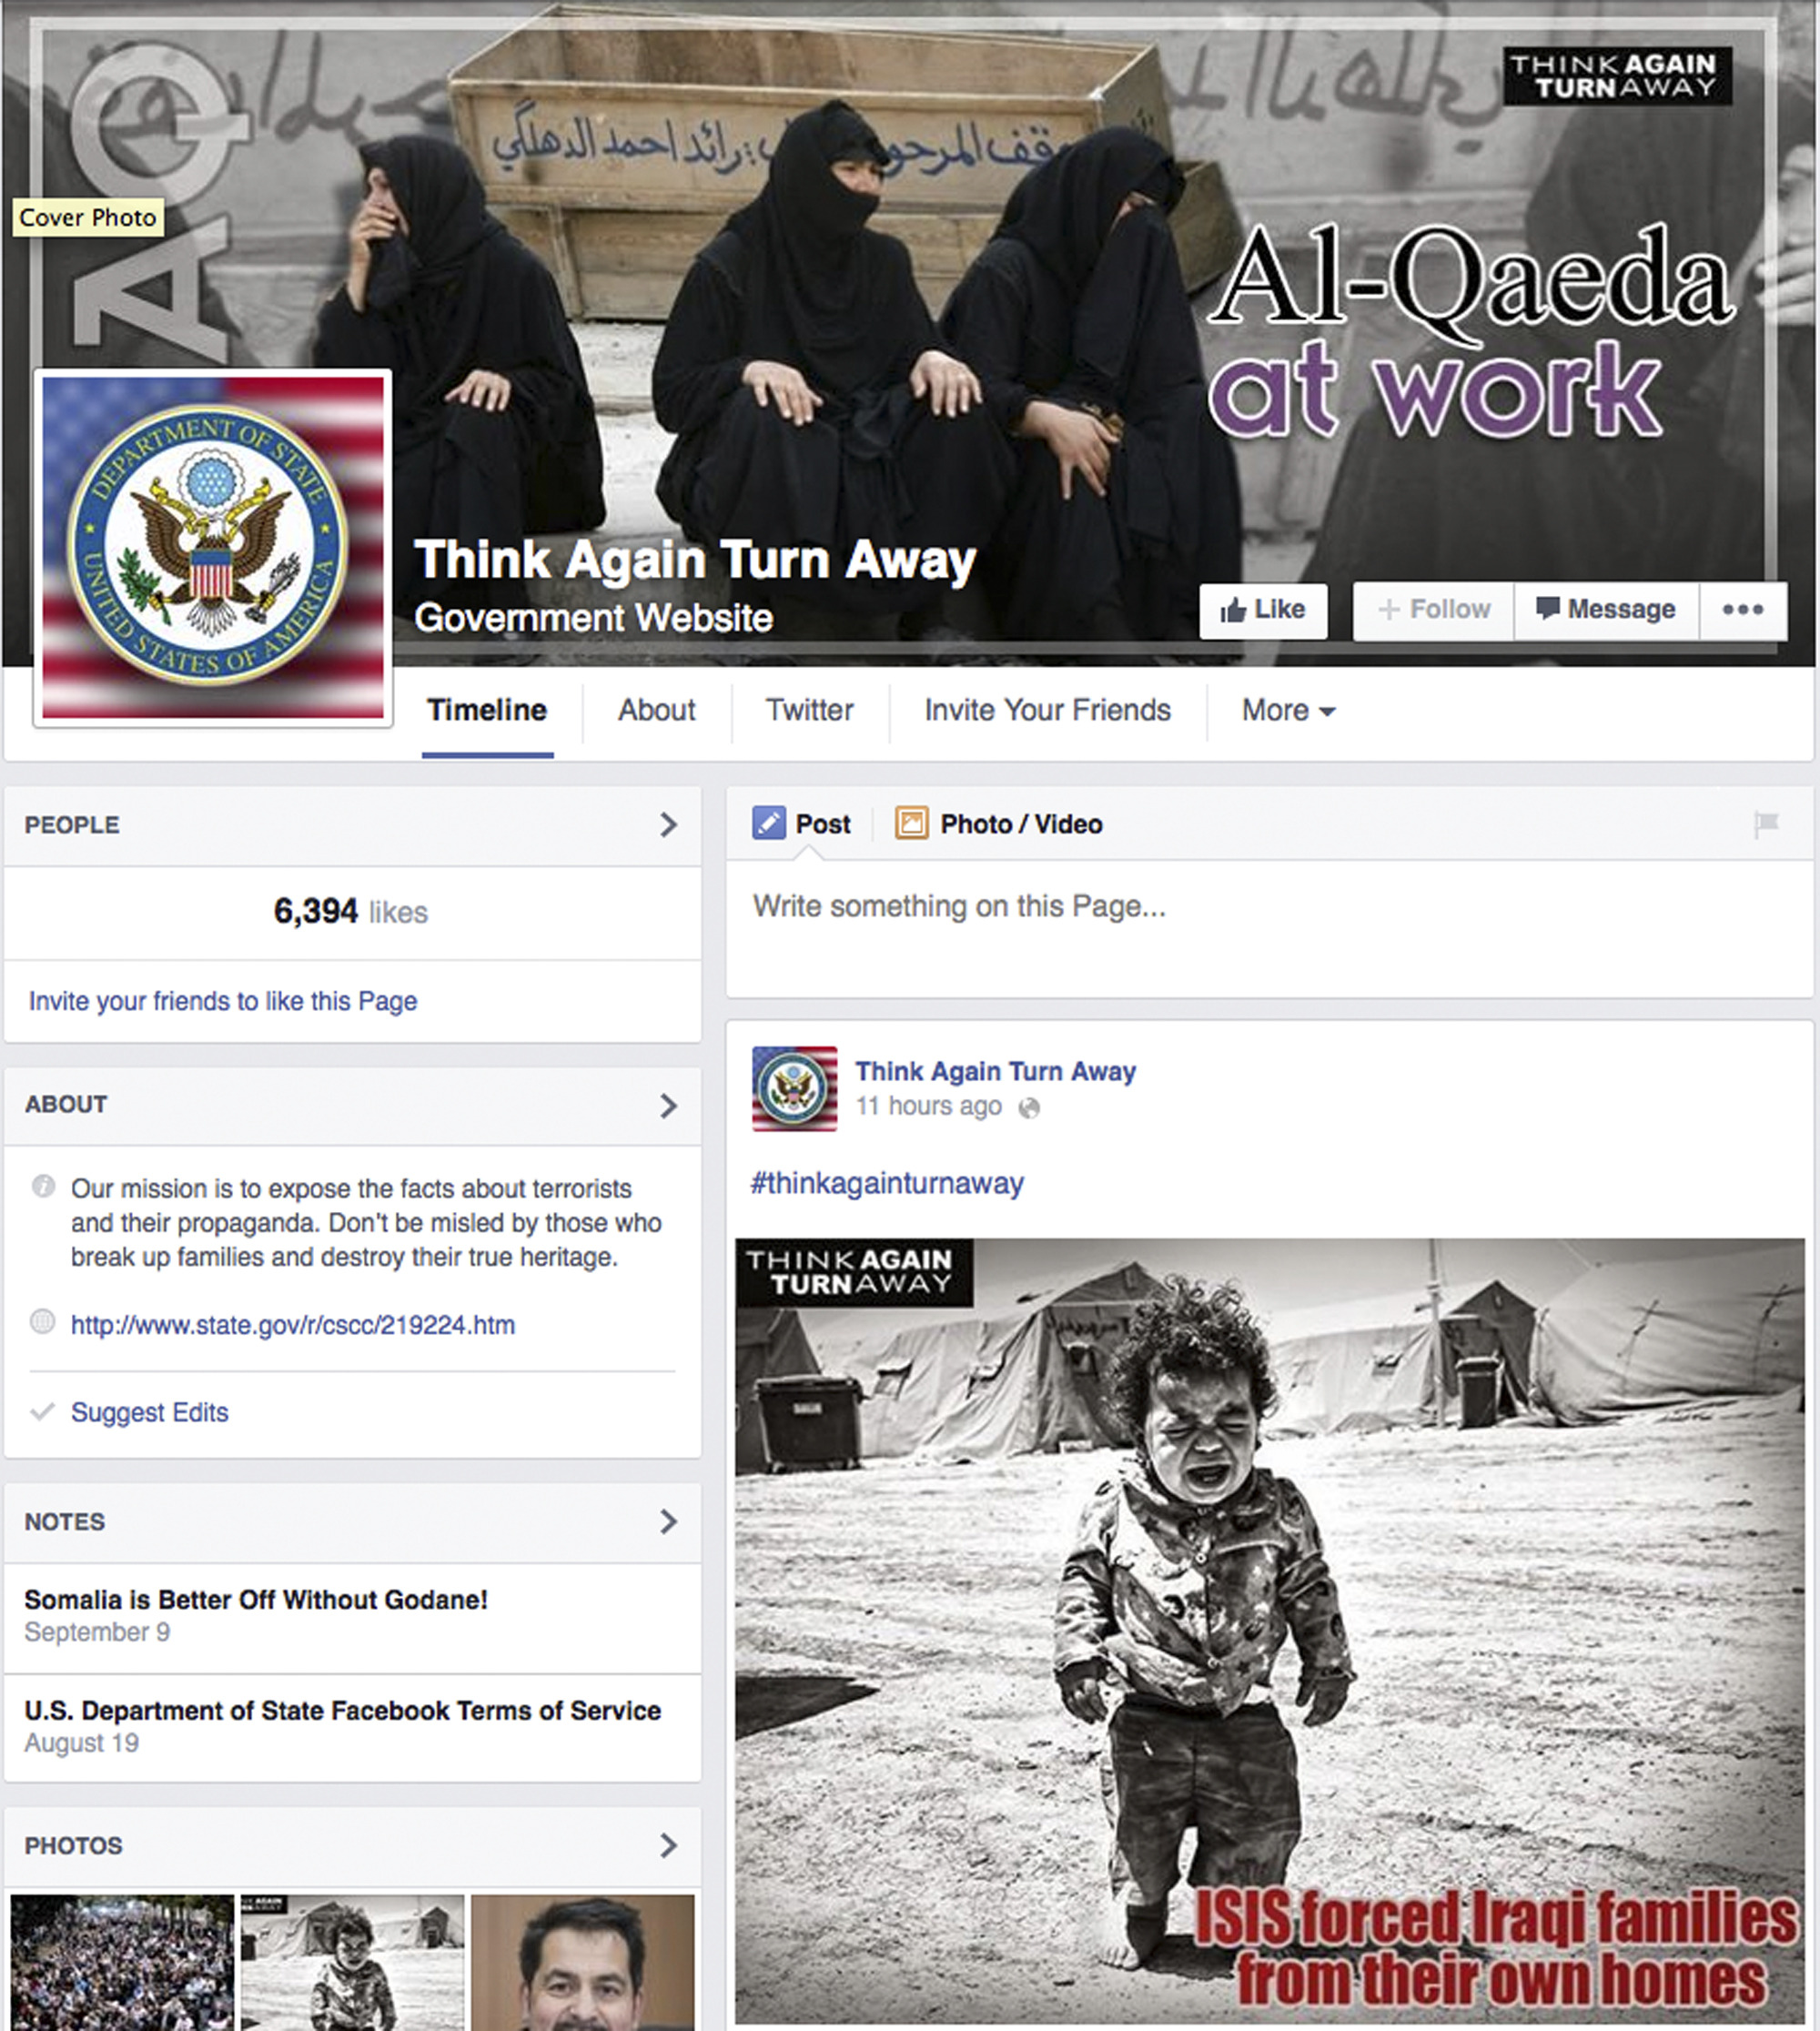This screenshot has height=2031, width=1820.
Task: Select the Invite Your Friends tab
Action: (1047, 710)
